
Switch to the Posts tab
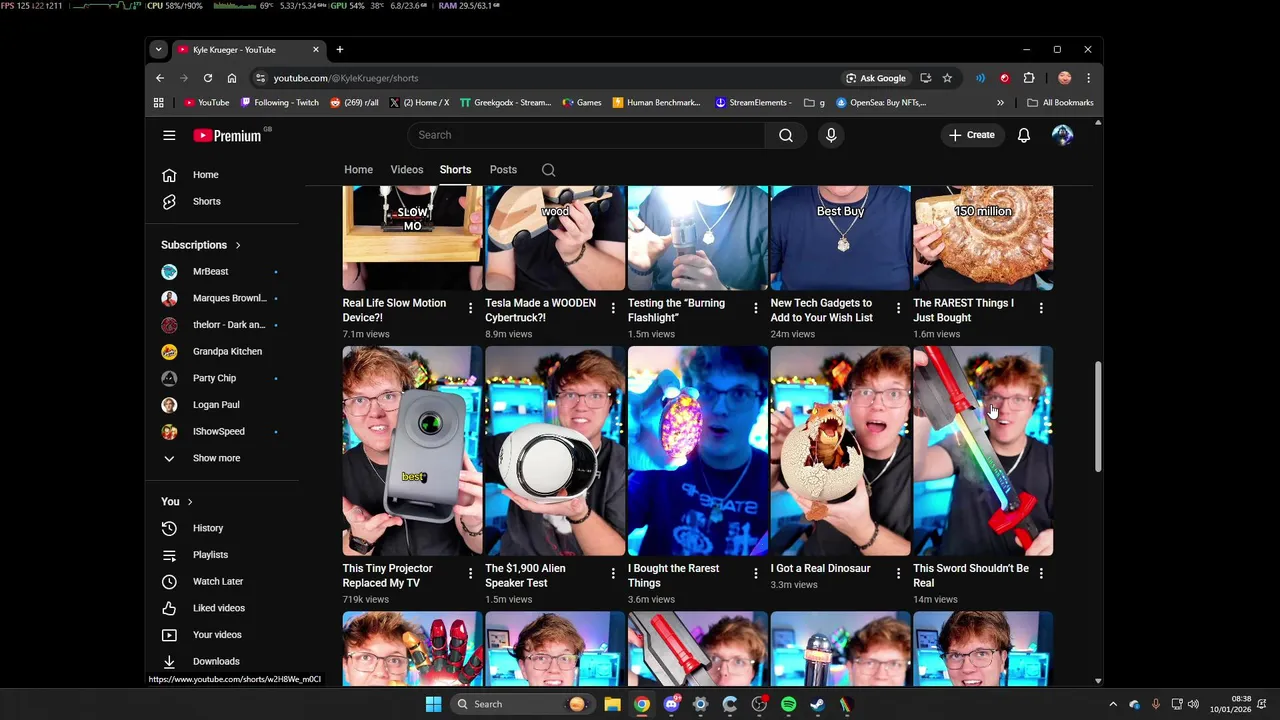click(503, 170)
